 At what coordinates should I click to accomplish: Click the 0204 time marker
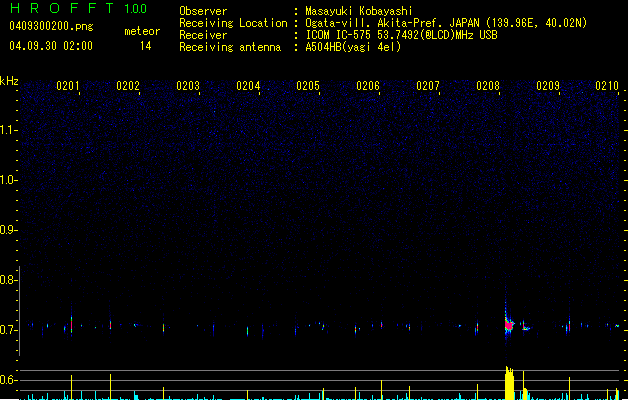coord(248,86)
